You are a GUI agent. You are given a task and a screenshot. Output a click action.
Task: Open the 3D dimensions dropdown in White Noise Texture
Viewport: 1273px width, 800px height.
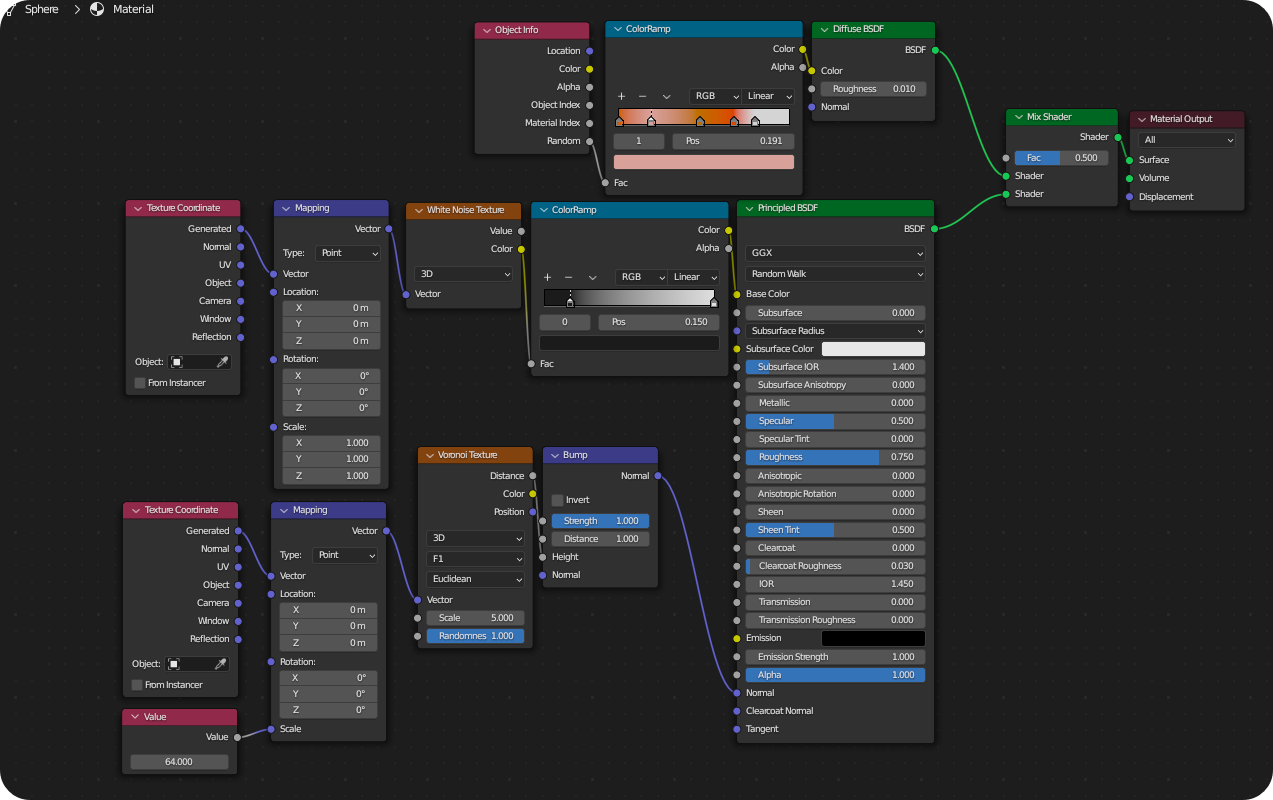coord(464,274)
